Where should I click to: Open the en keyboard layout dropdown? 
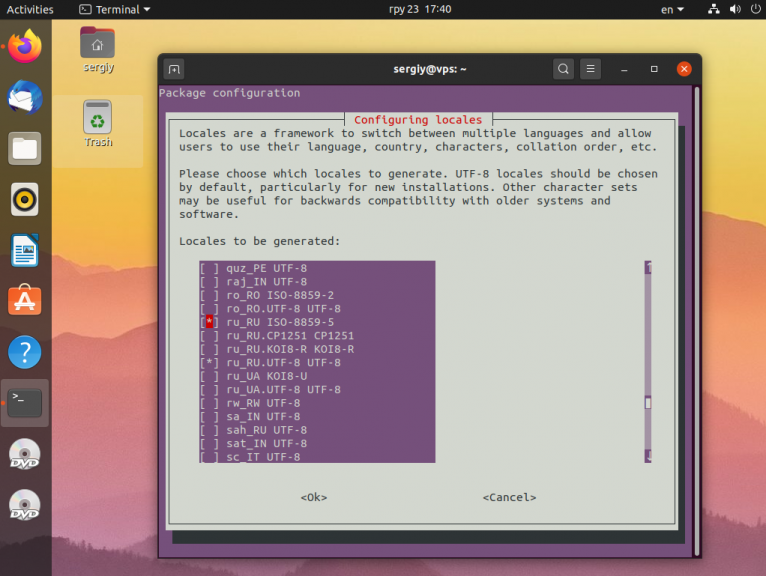pos(672,9)
